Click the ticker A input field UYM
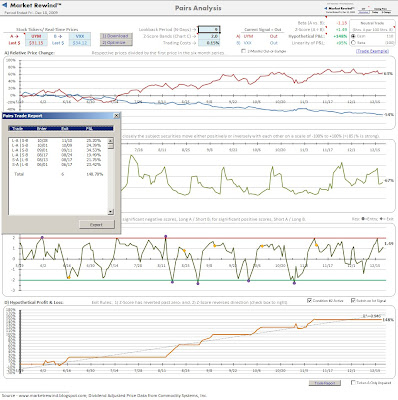The image size is (398, 400). 36,36
